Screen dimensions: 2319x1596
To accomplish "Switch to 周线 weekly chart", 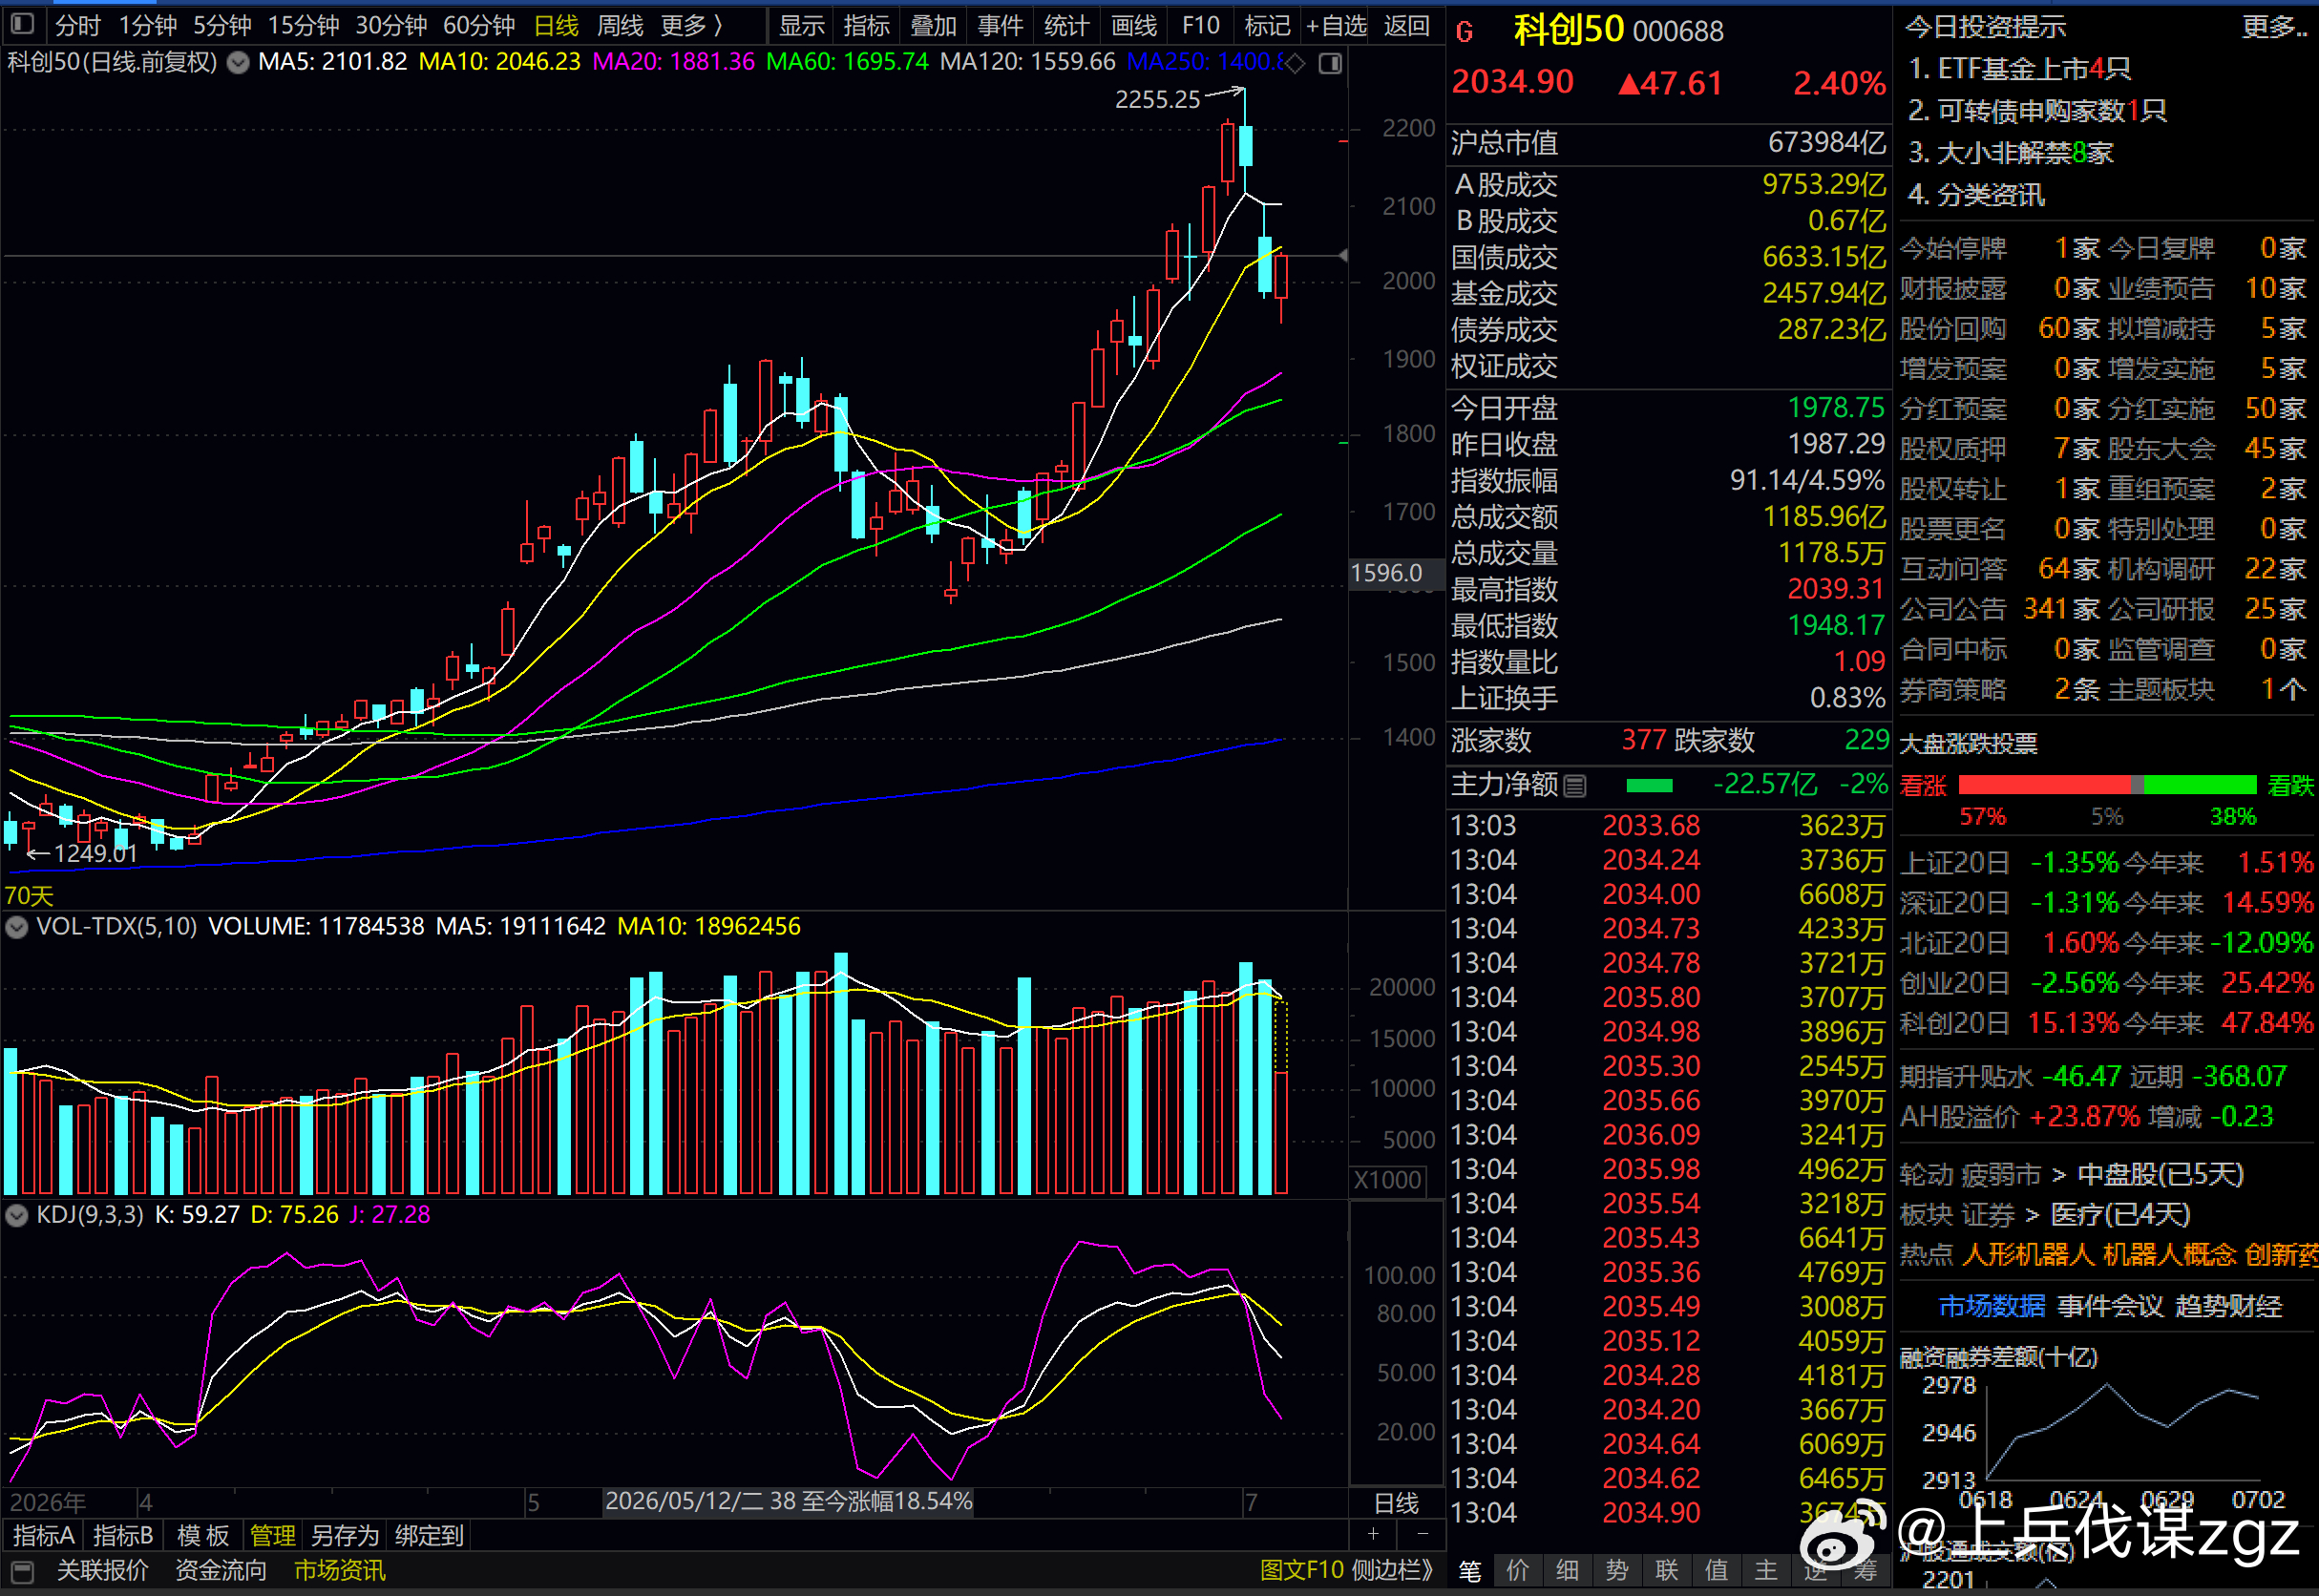I will (620, 25).
